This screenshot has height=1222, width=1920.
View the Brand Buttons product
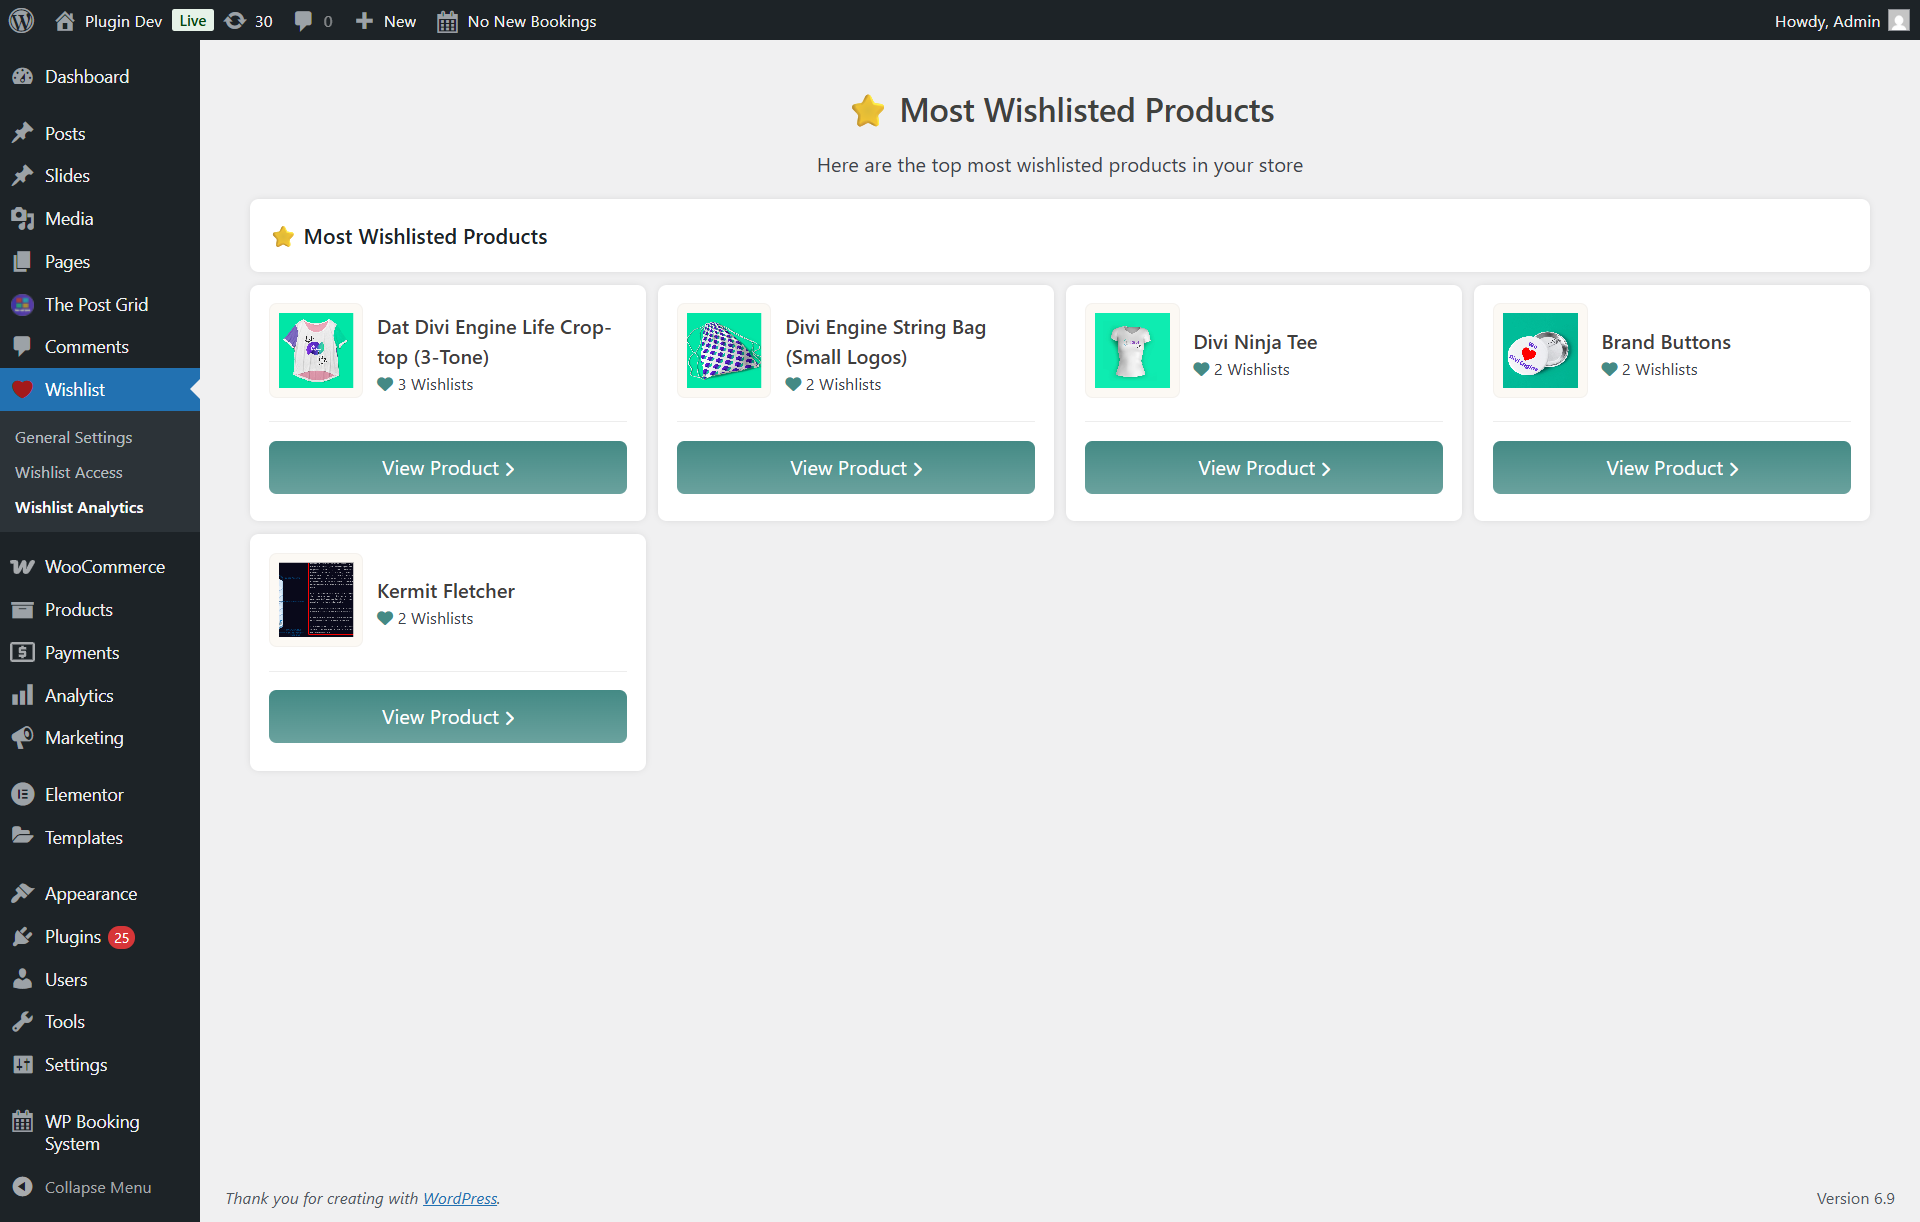[1671, 468]
